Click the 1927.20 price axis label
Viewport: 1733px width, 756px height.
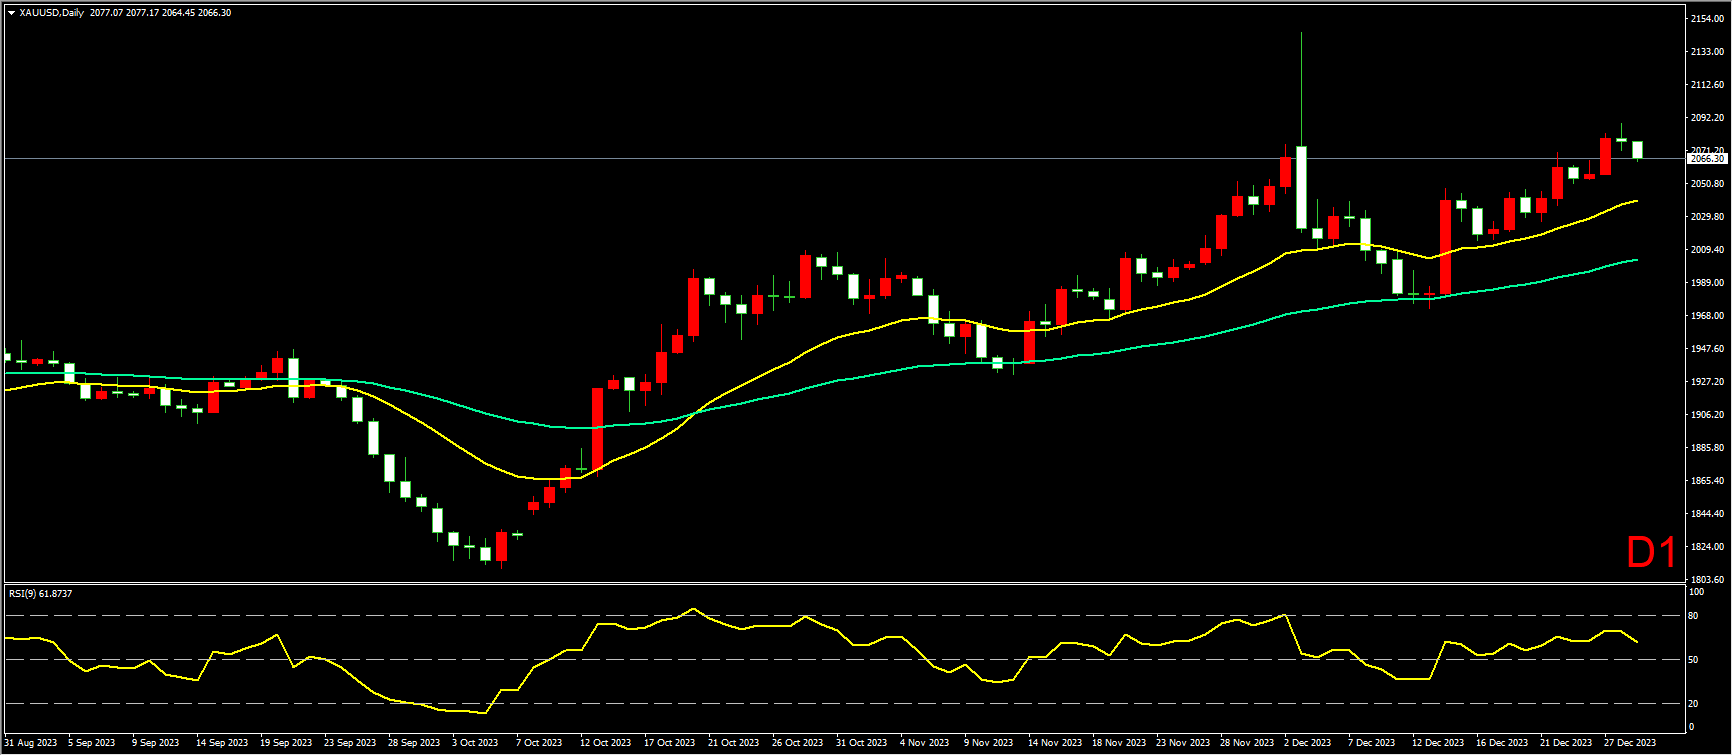pos(1706,382)
